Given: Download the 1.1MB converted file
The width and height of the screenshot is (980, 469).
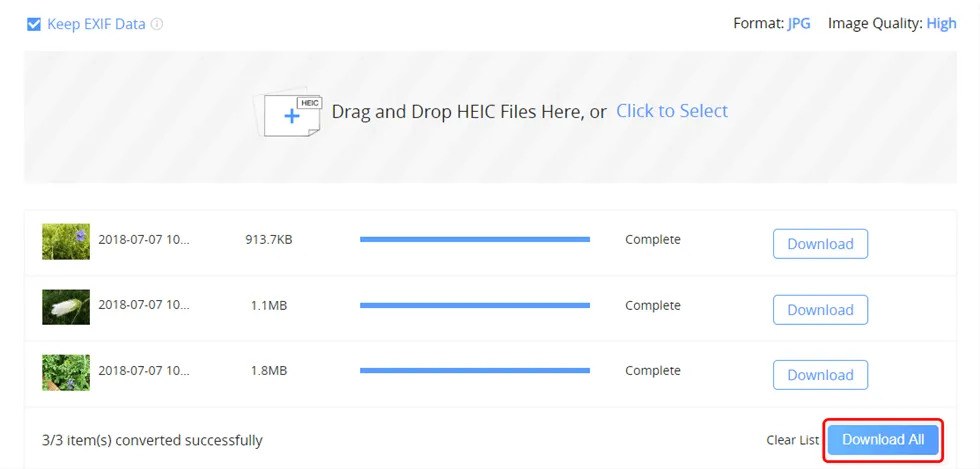Looking at the screenshot, I should (820, 310).
